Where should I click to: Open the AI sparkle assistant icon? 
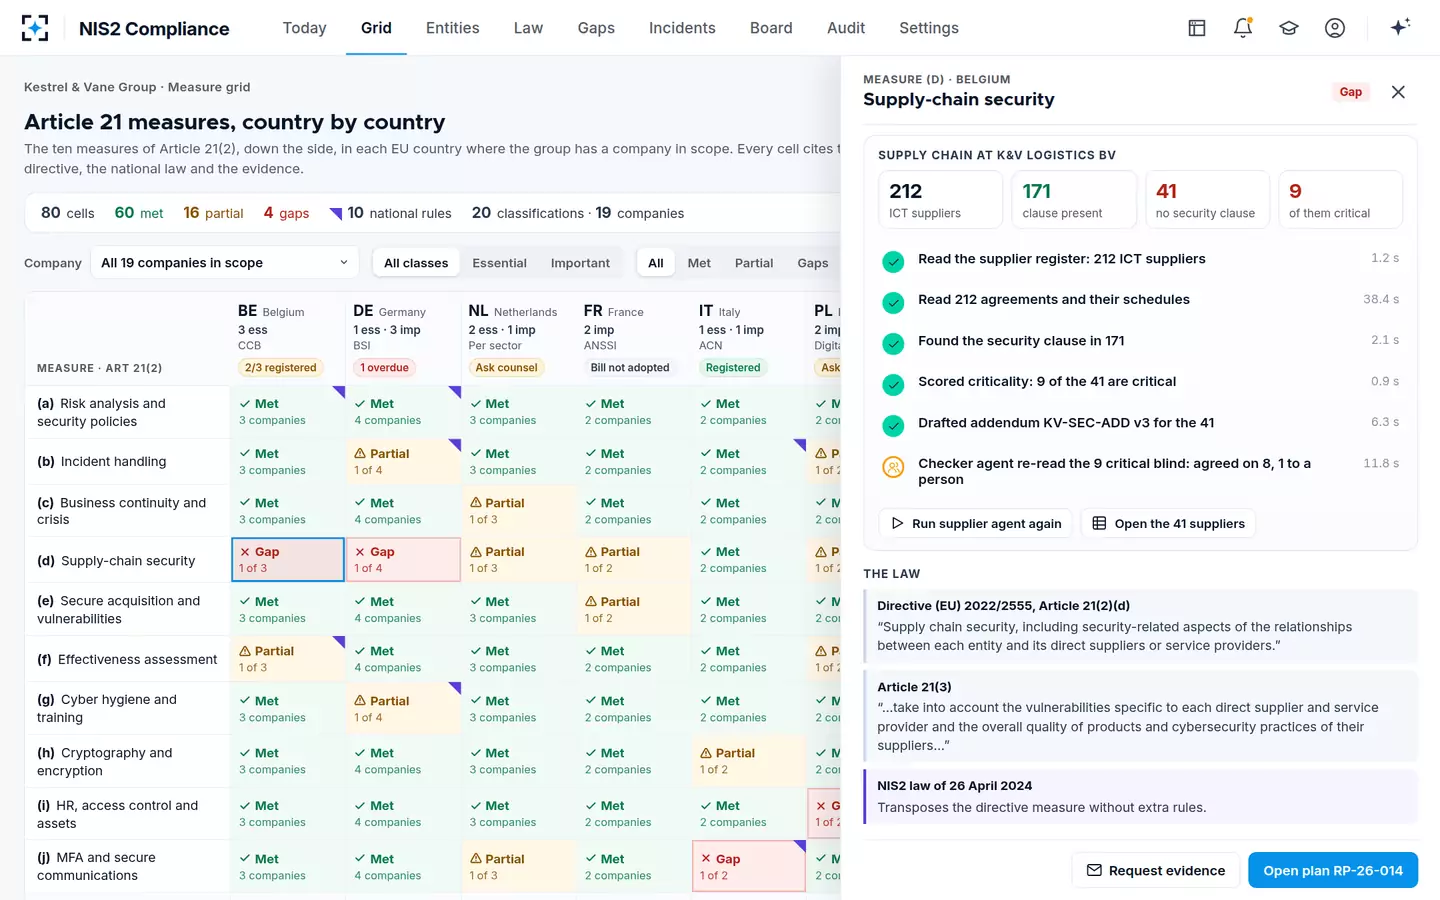click(x=1400, y=27)
